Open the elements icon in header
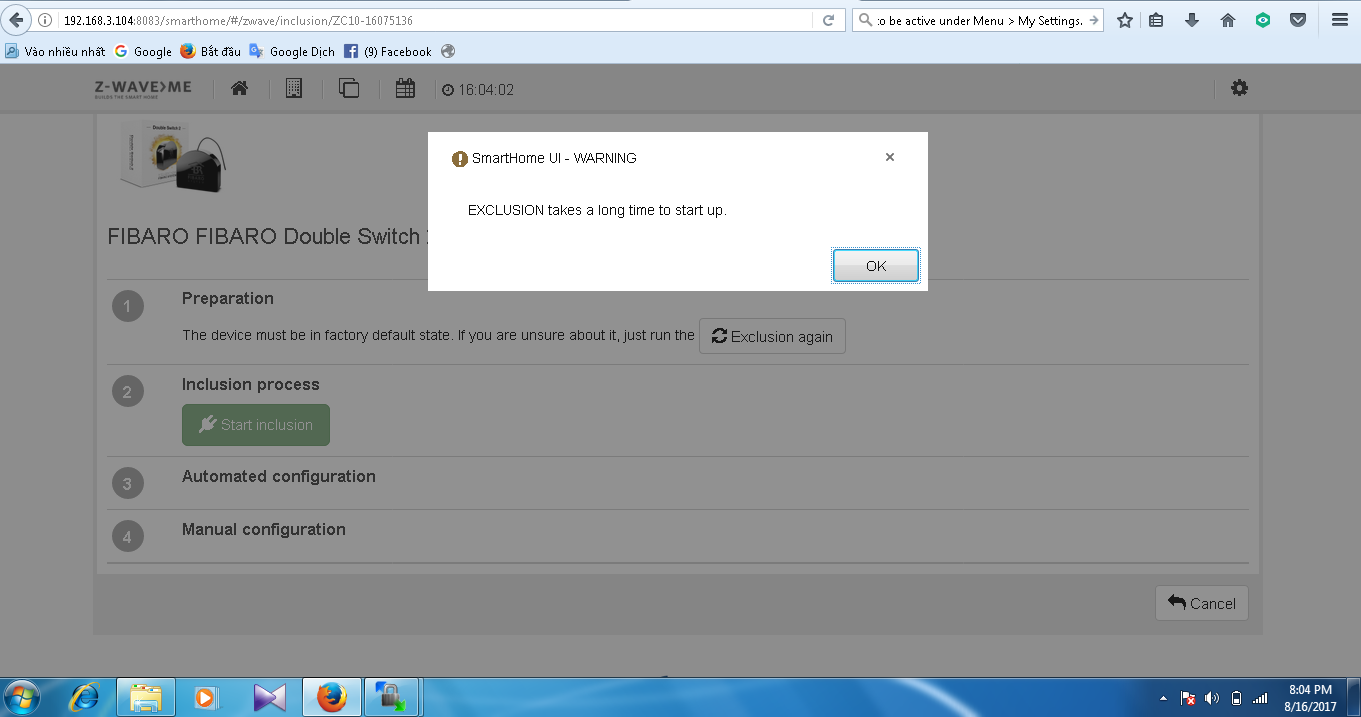The height and width of the screenshot is (717, 1361). (x=349, y=89)
